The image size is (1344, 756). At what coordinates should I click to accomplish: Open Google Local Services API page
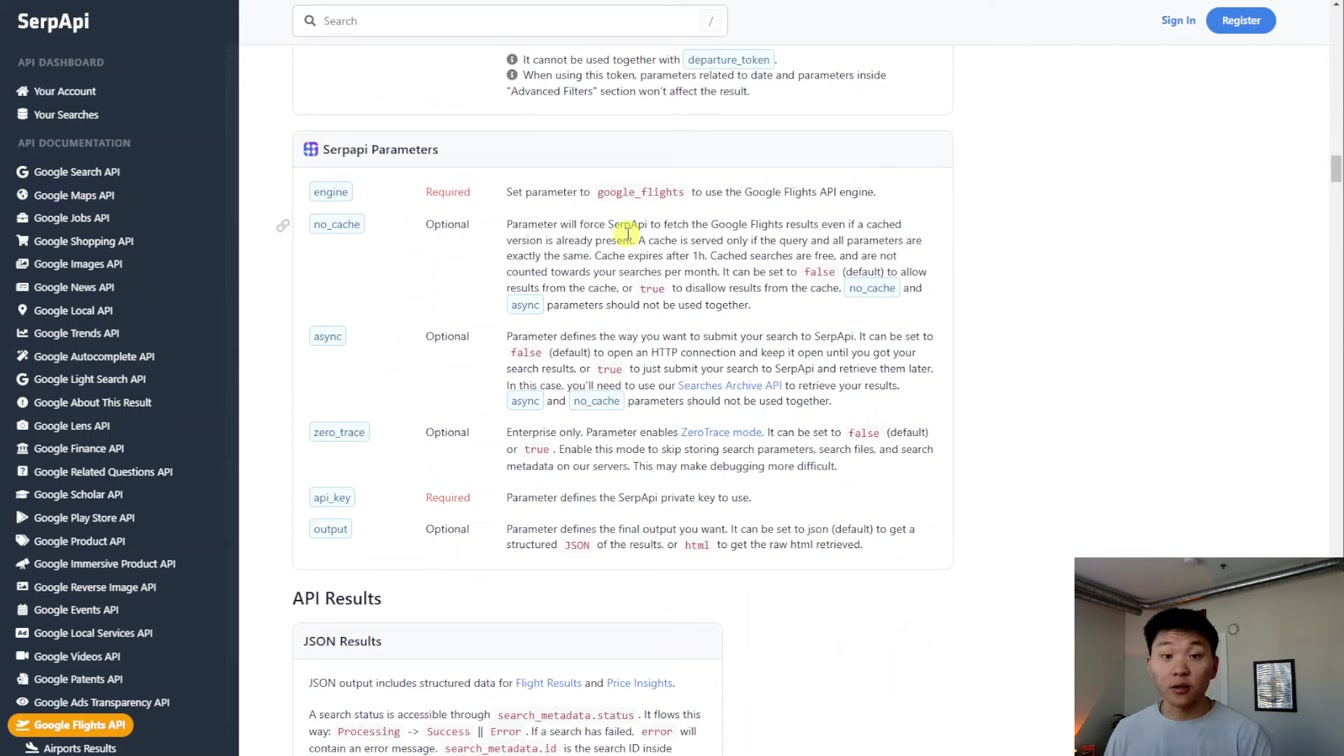click(93, 633)
